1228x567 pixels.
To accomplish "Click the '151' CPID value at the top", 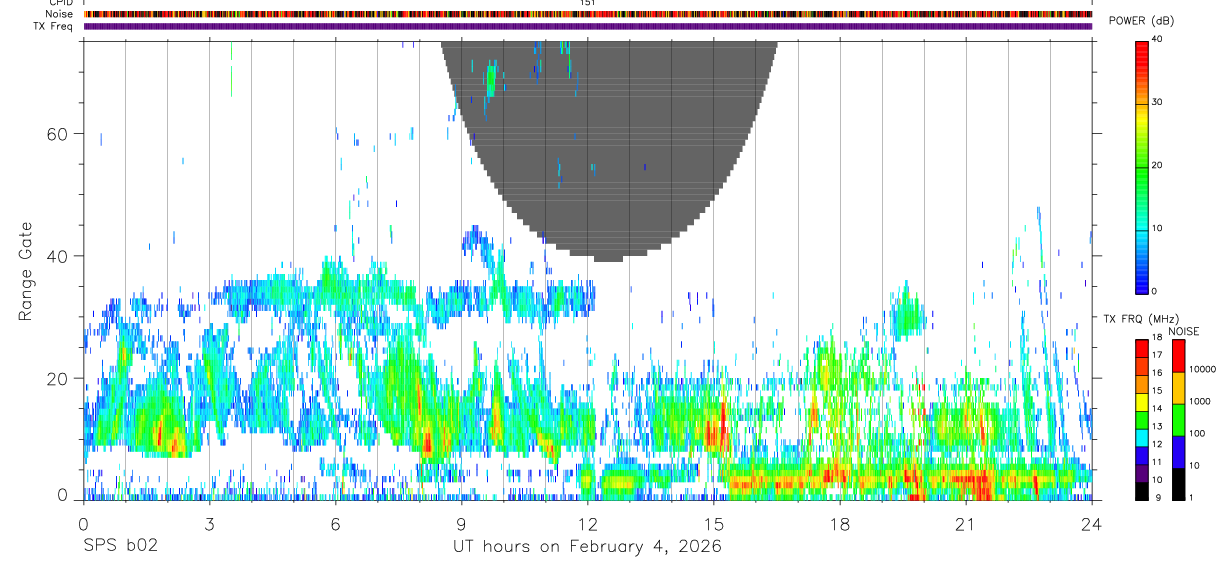I will pyautogui.click(x=588, y=3).
